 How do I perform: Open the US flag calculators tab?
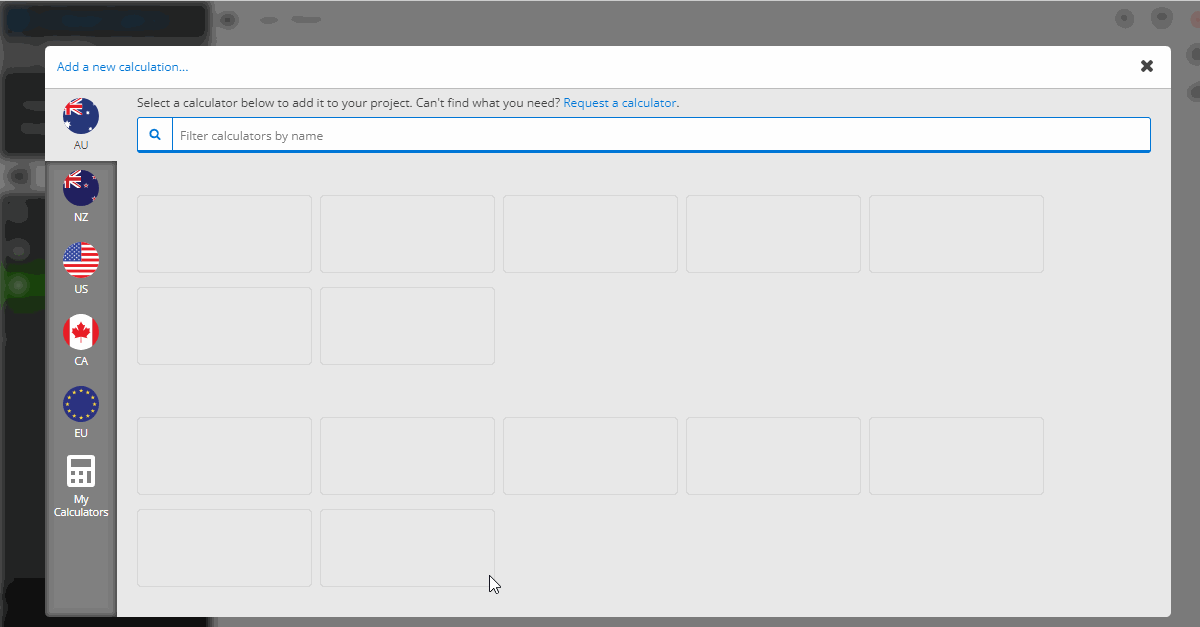point(81,269)
